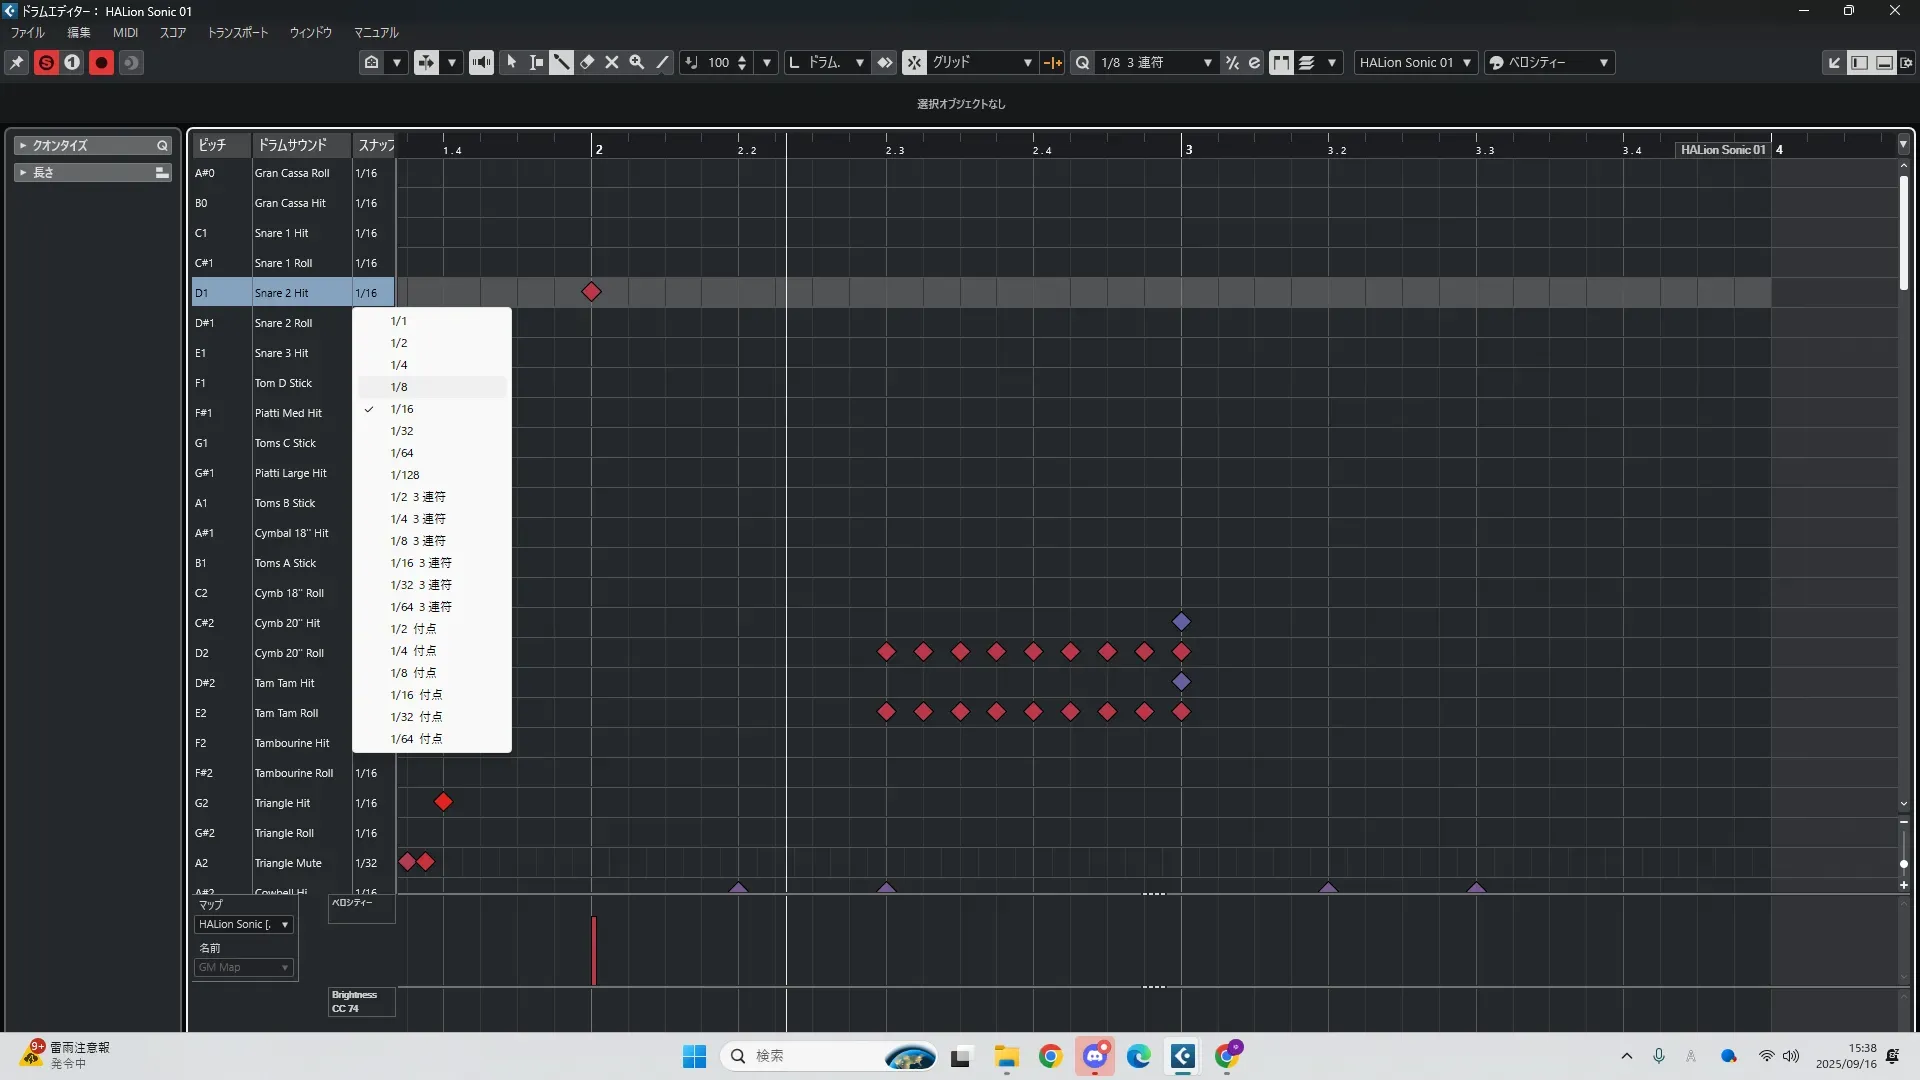Select the Zoom magnifier tool
The width and height of the screenshot is (1920, 1080).
pyautogui.click(x=636, y=62)
